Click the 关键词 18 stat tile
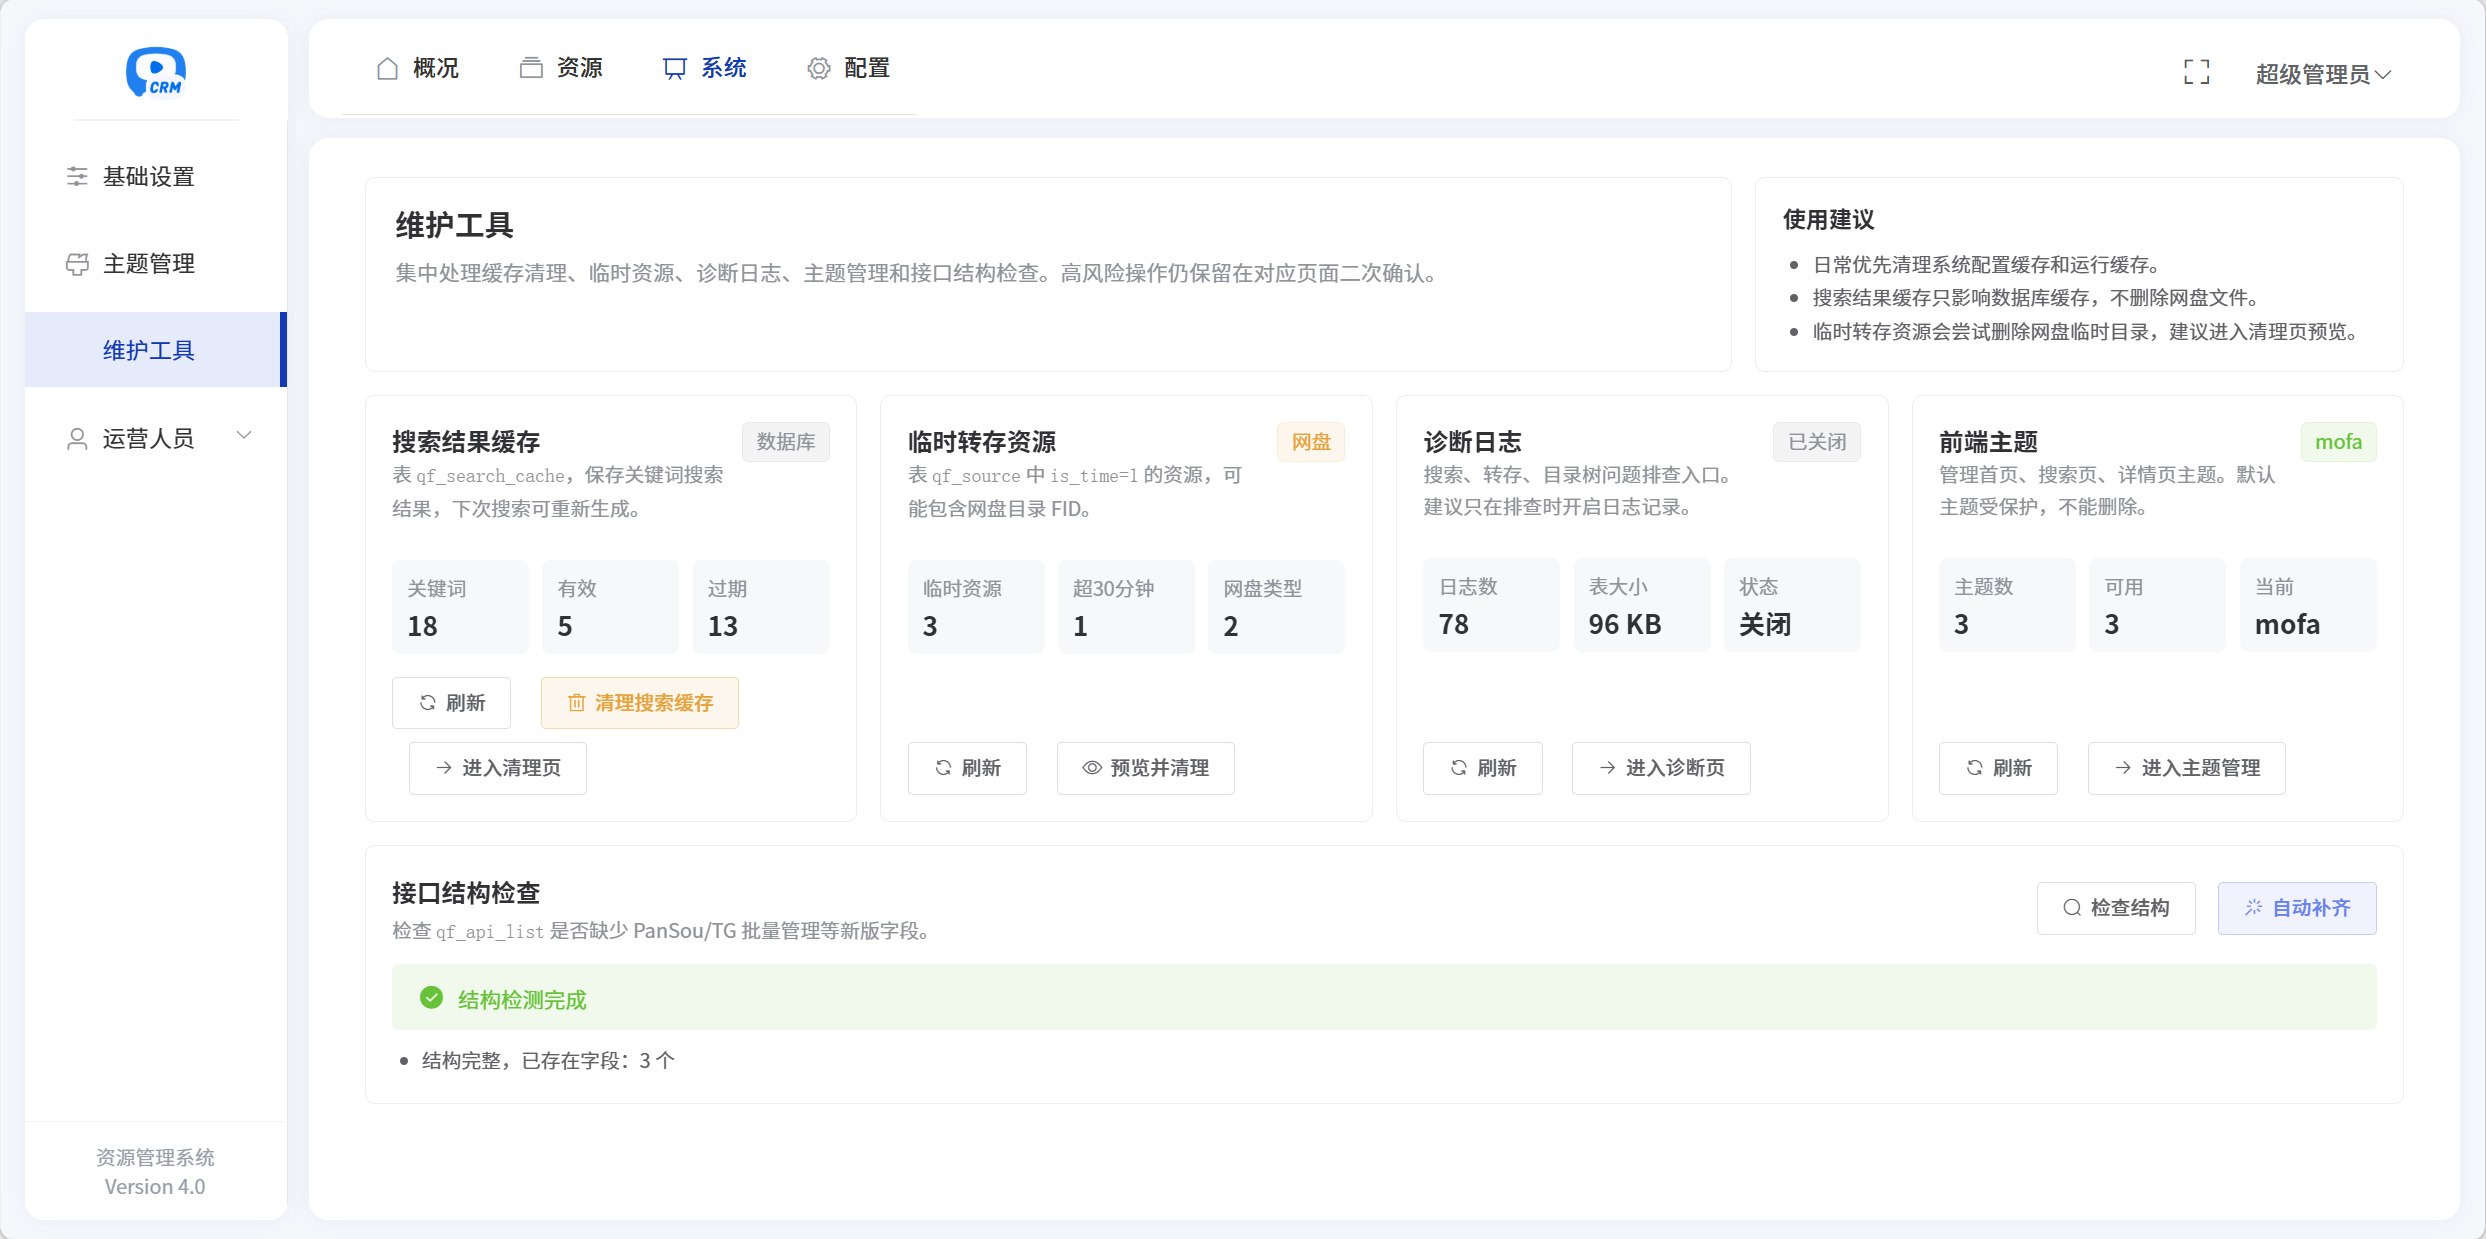The width and height of the screenshot is (2486, 1239). pos(460,607)
